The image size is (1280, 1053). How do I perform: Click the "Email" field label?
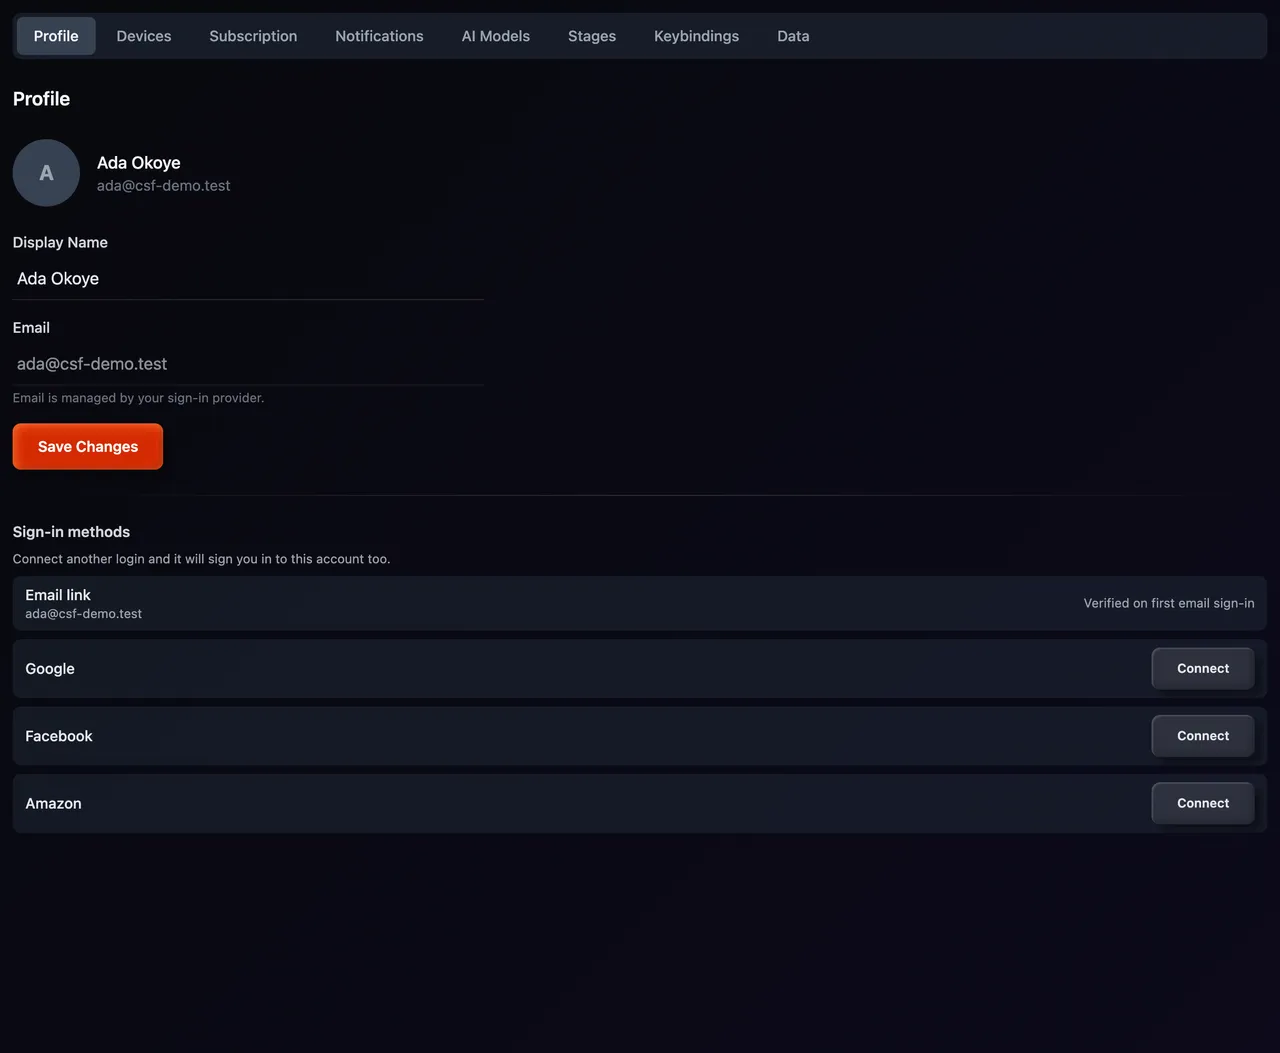click(31, 328)
